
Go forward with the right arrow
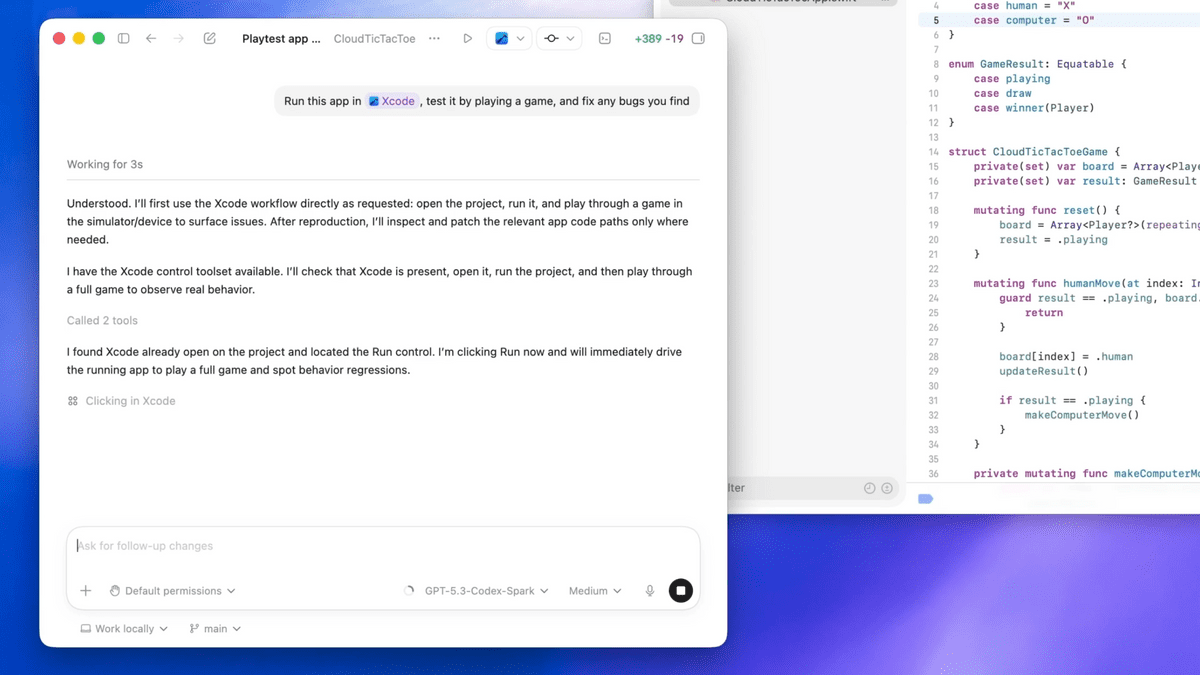click(x=179, y=39)
